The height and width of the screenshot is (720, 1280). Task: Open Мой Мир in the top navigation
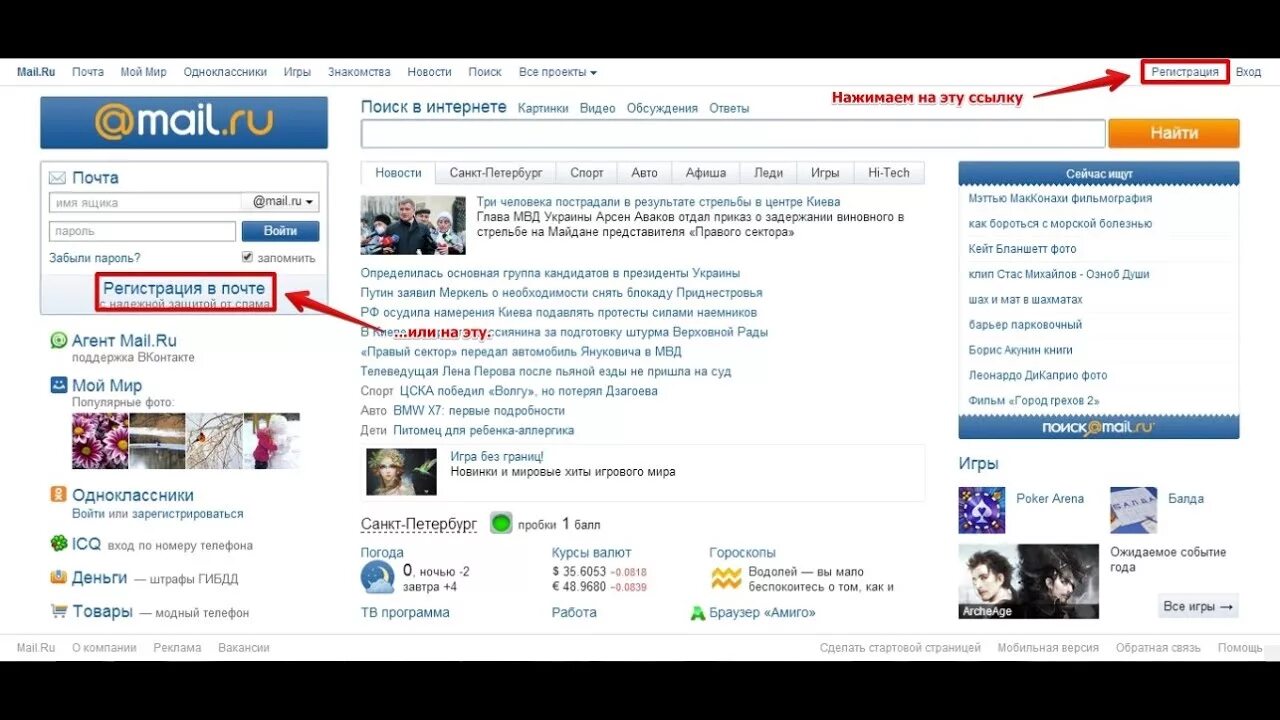click(144, 72)
